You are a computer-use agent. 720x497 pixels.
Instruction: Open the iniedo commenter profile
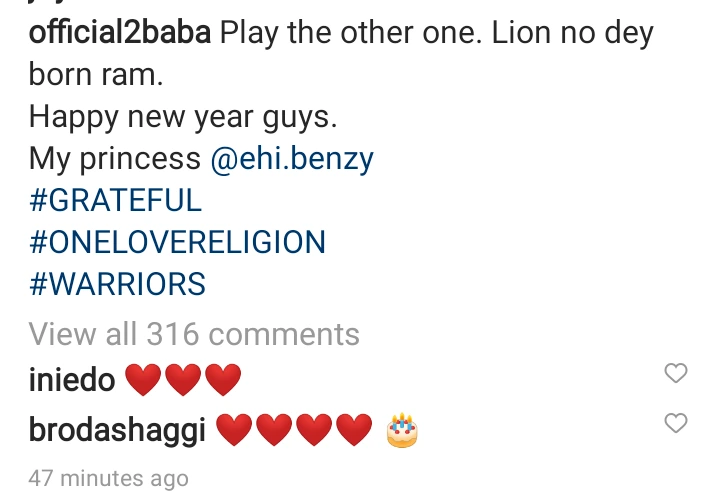coord(72,380)
